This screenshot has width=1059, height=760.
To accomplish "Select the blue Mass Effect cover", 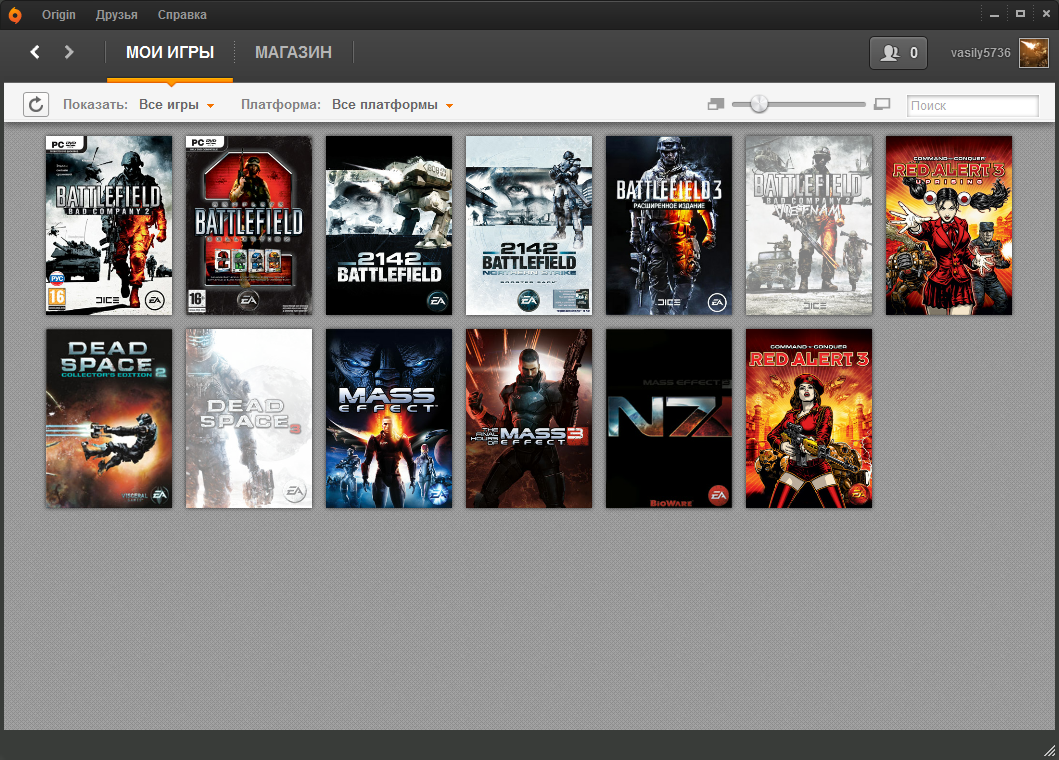I will 389,418.
